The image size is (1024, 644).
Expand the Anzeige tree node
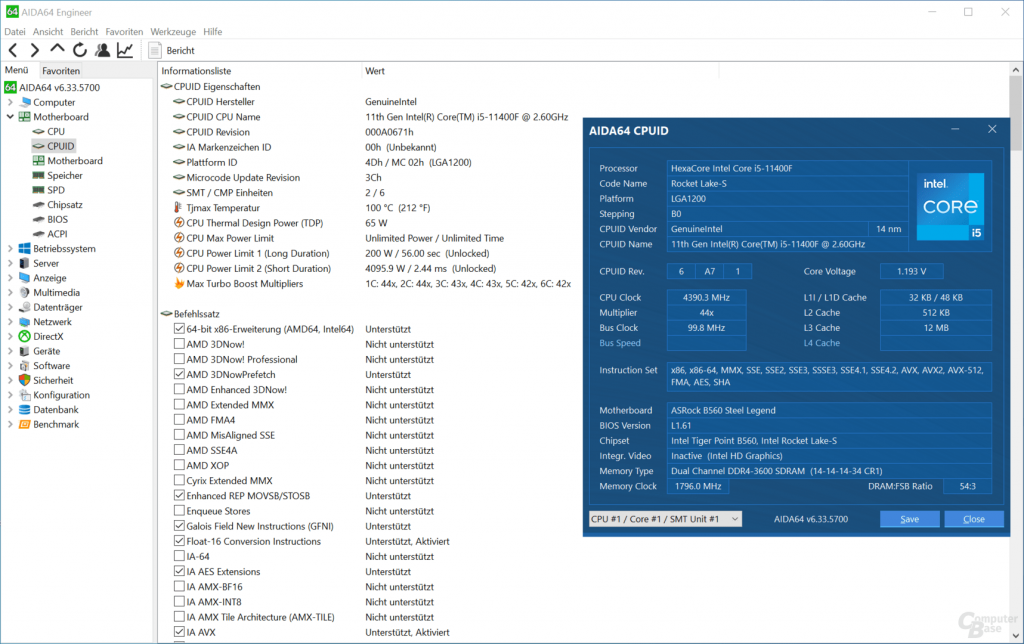(10, 278)
